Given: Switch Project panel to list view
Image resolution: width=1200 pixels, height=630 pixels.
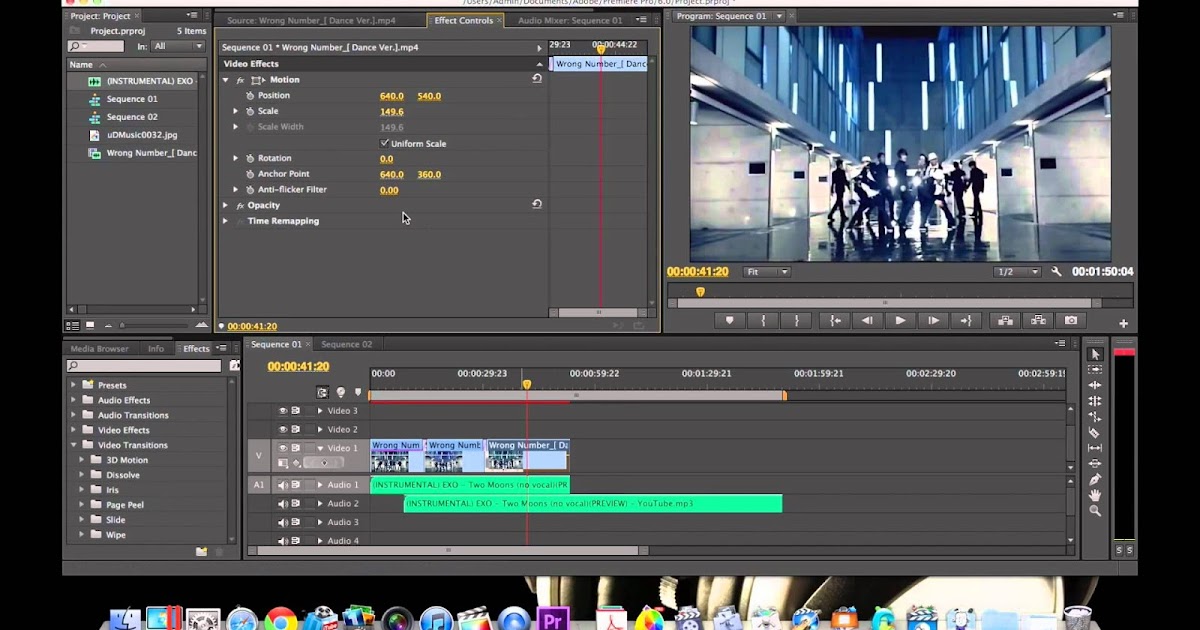Looking at the screenshot, I should click(x=73, y=325).
